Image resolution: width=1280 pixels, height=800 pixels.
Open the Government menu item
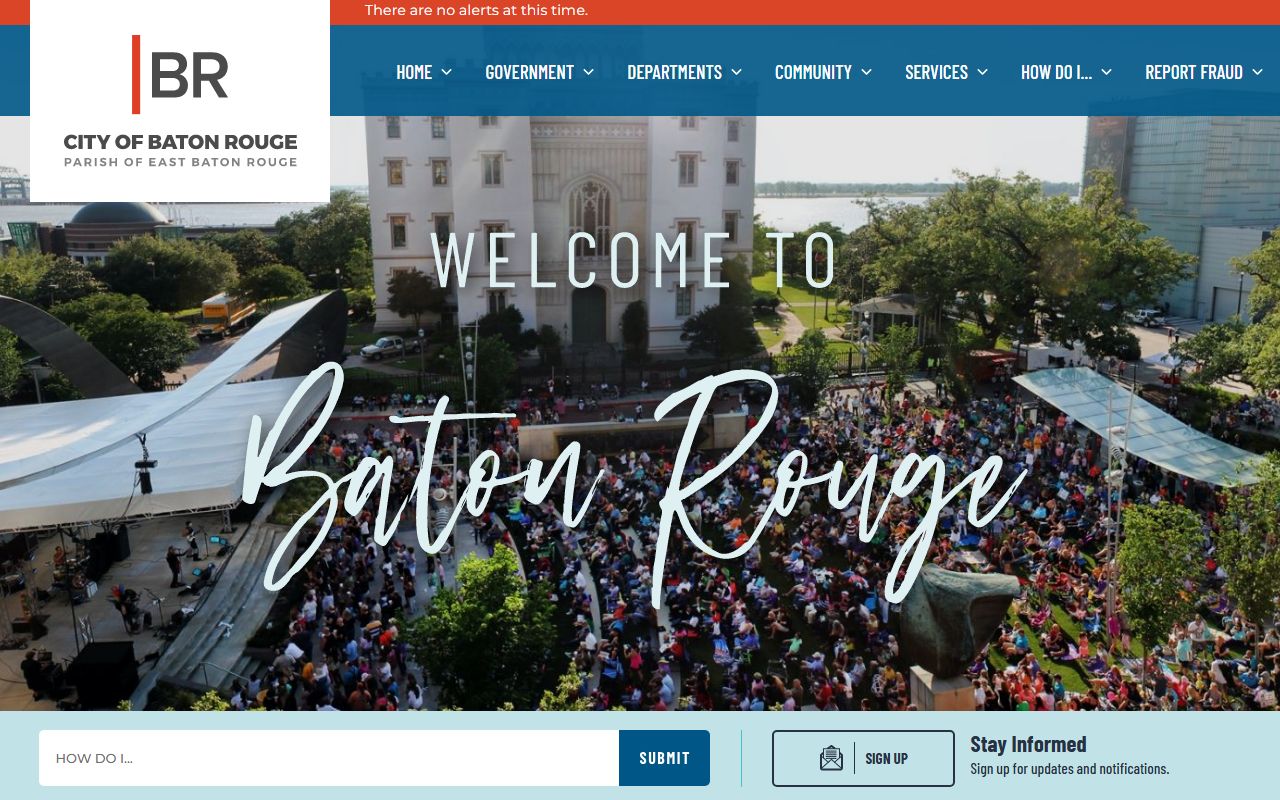[529, 72]
